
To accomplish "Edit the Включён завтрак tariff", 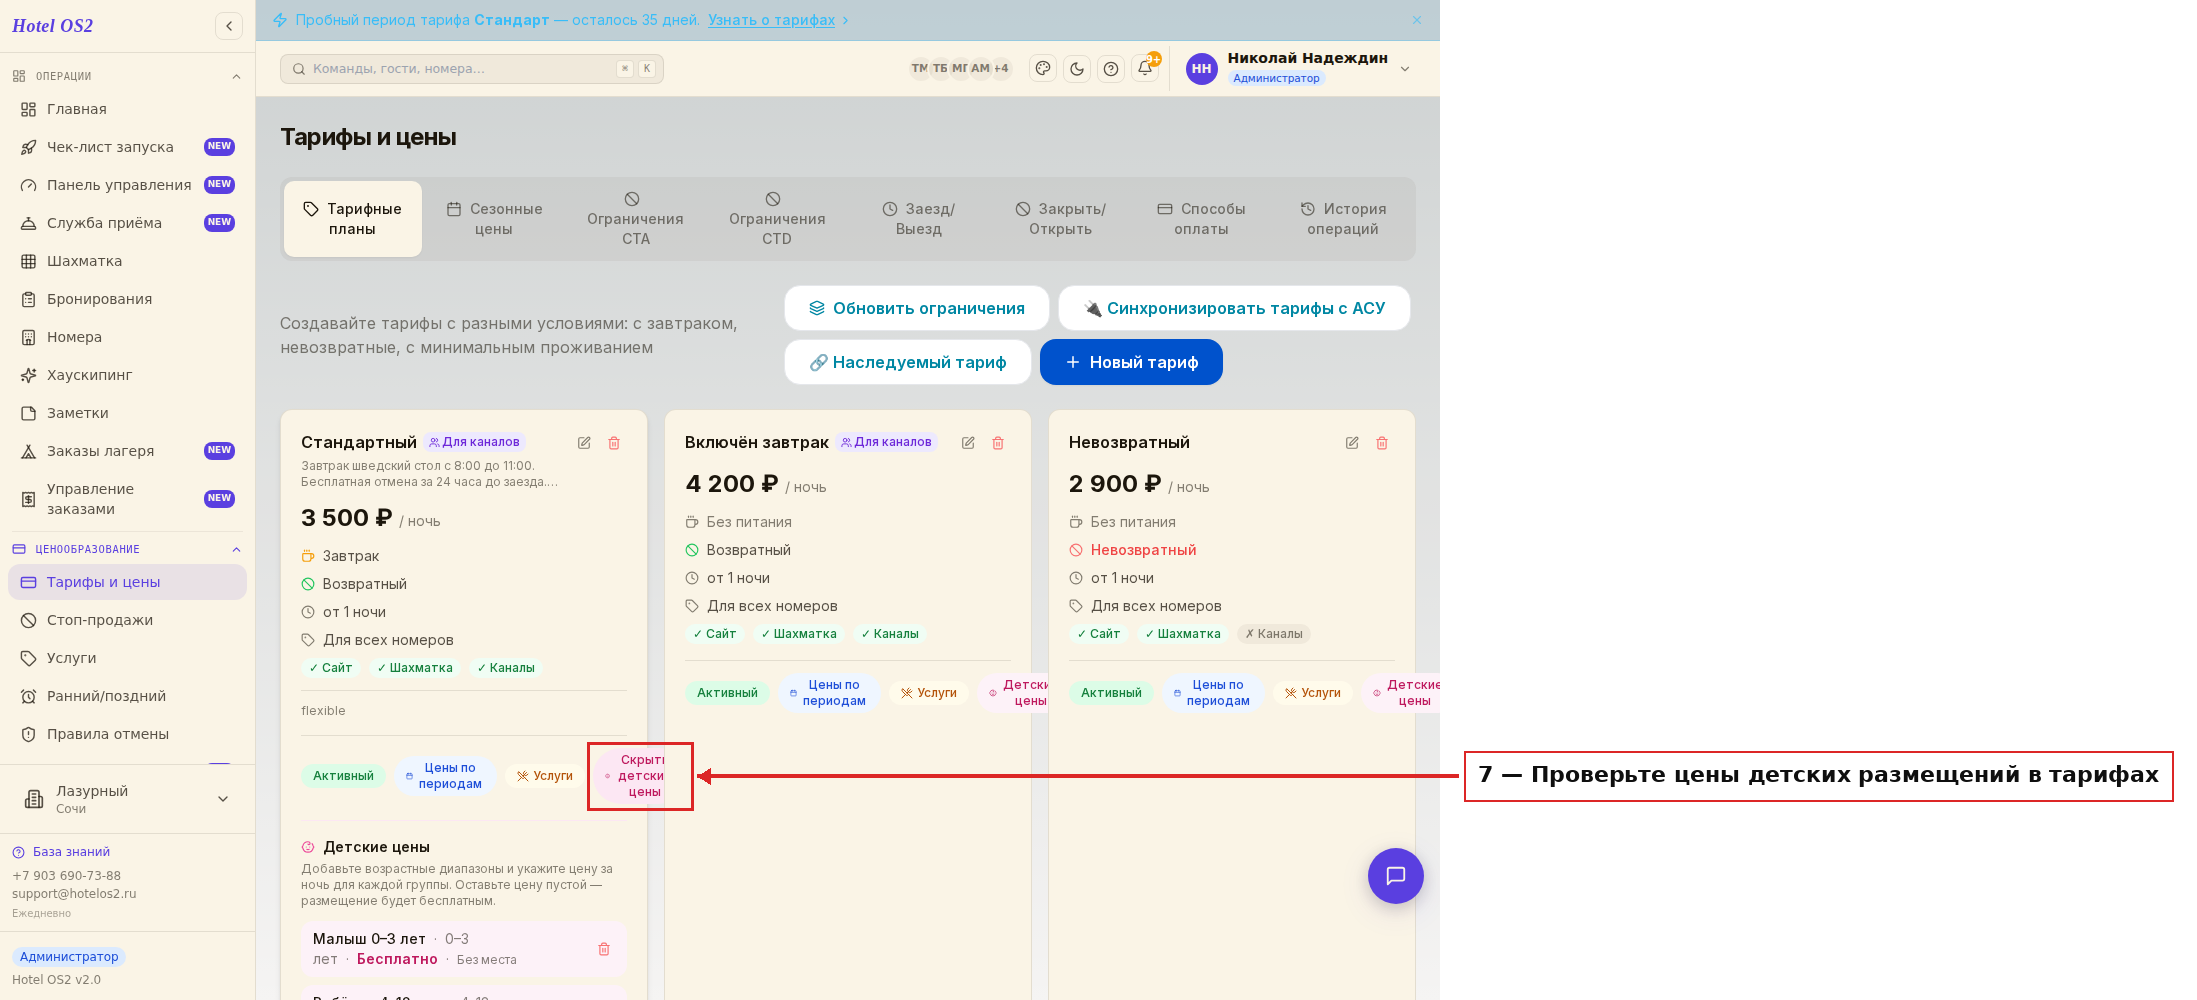I will tap(968, 443).
